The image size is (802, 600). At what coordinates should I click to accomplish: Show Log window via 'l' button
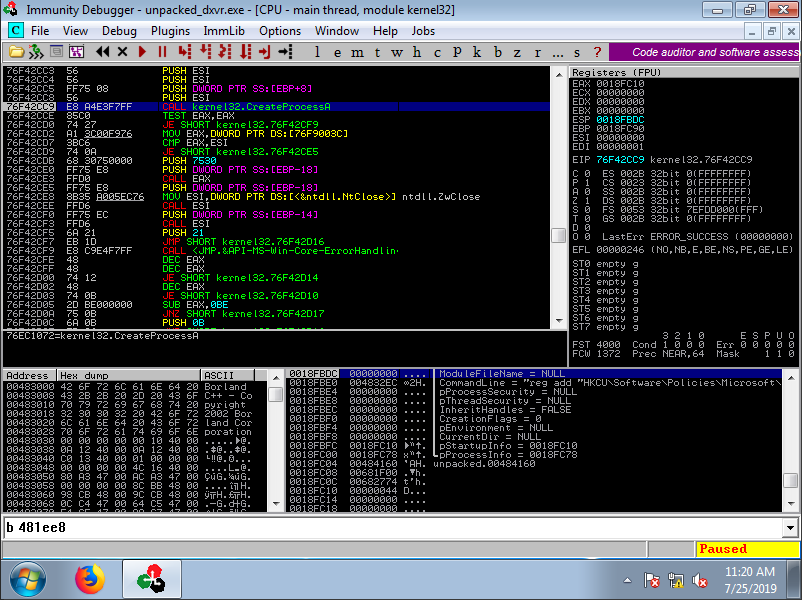[317, 52]
